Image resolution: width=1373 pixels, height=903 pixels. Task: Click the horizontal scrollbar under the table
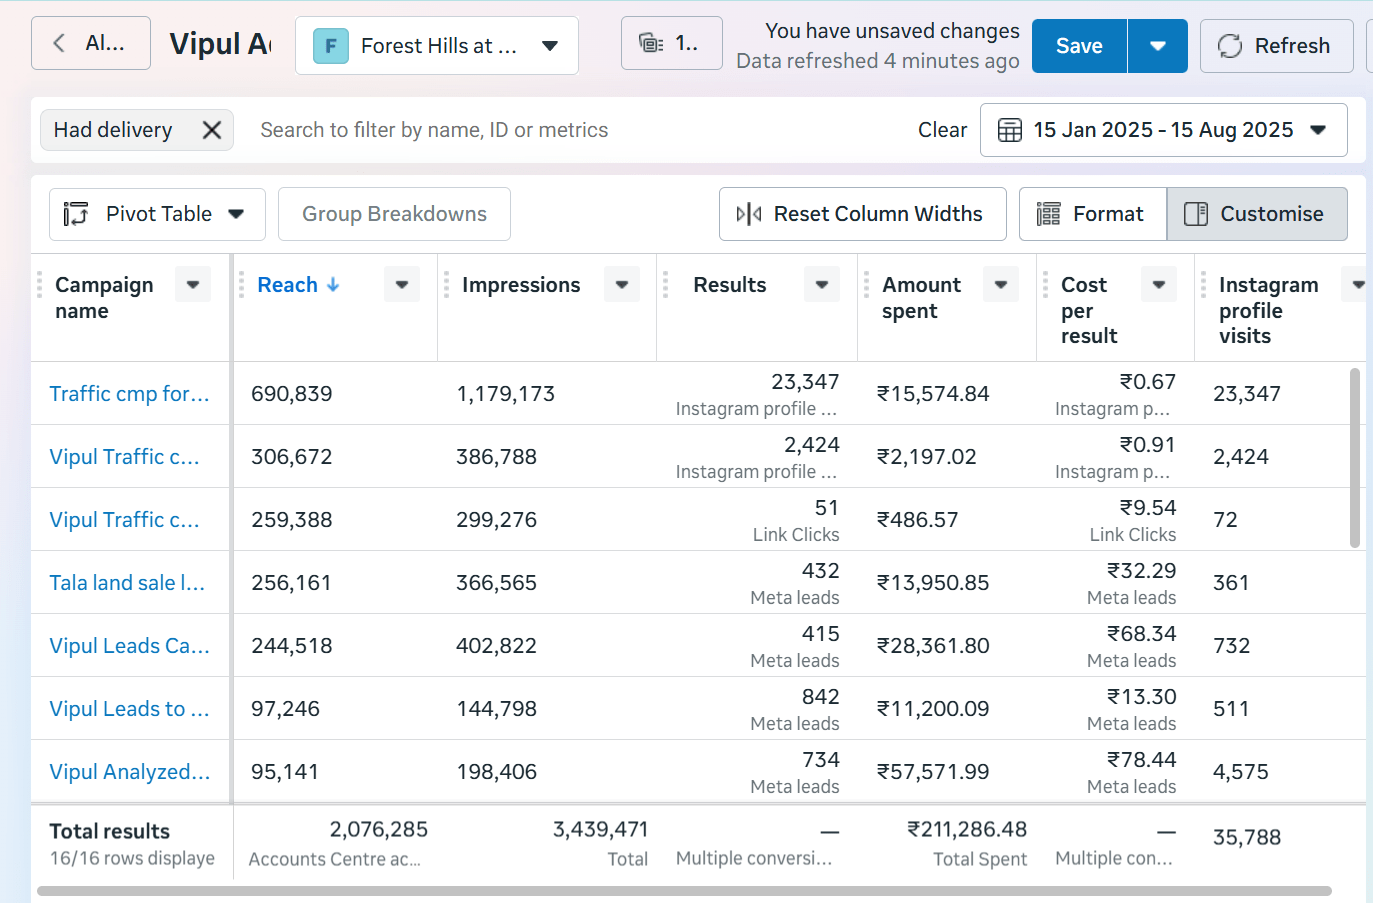(684, 891)
